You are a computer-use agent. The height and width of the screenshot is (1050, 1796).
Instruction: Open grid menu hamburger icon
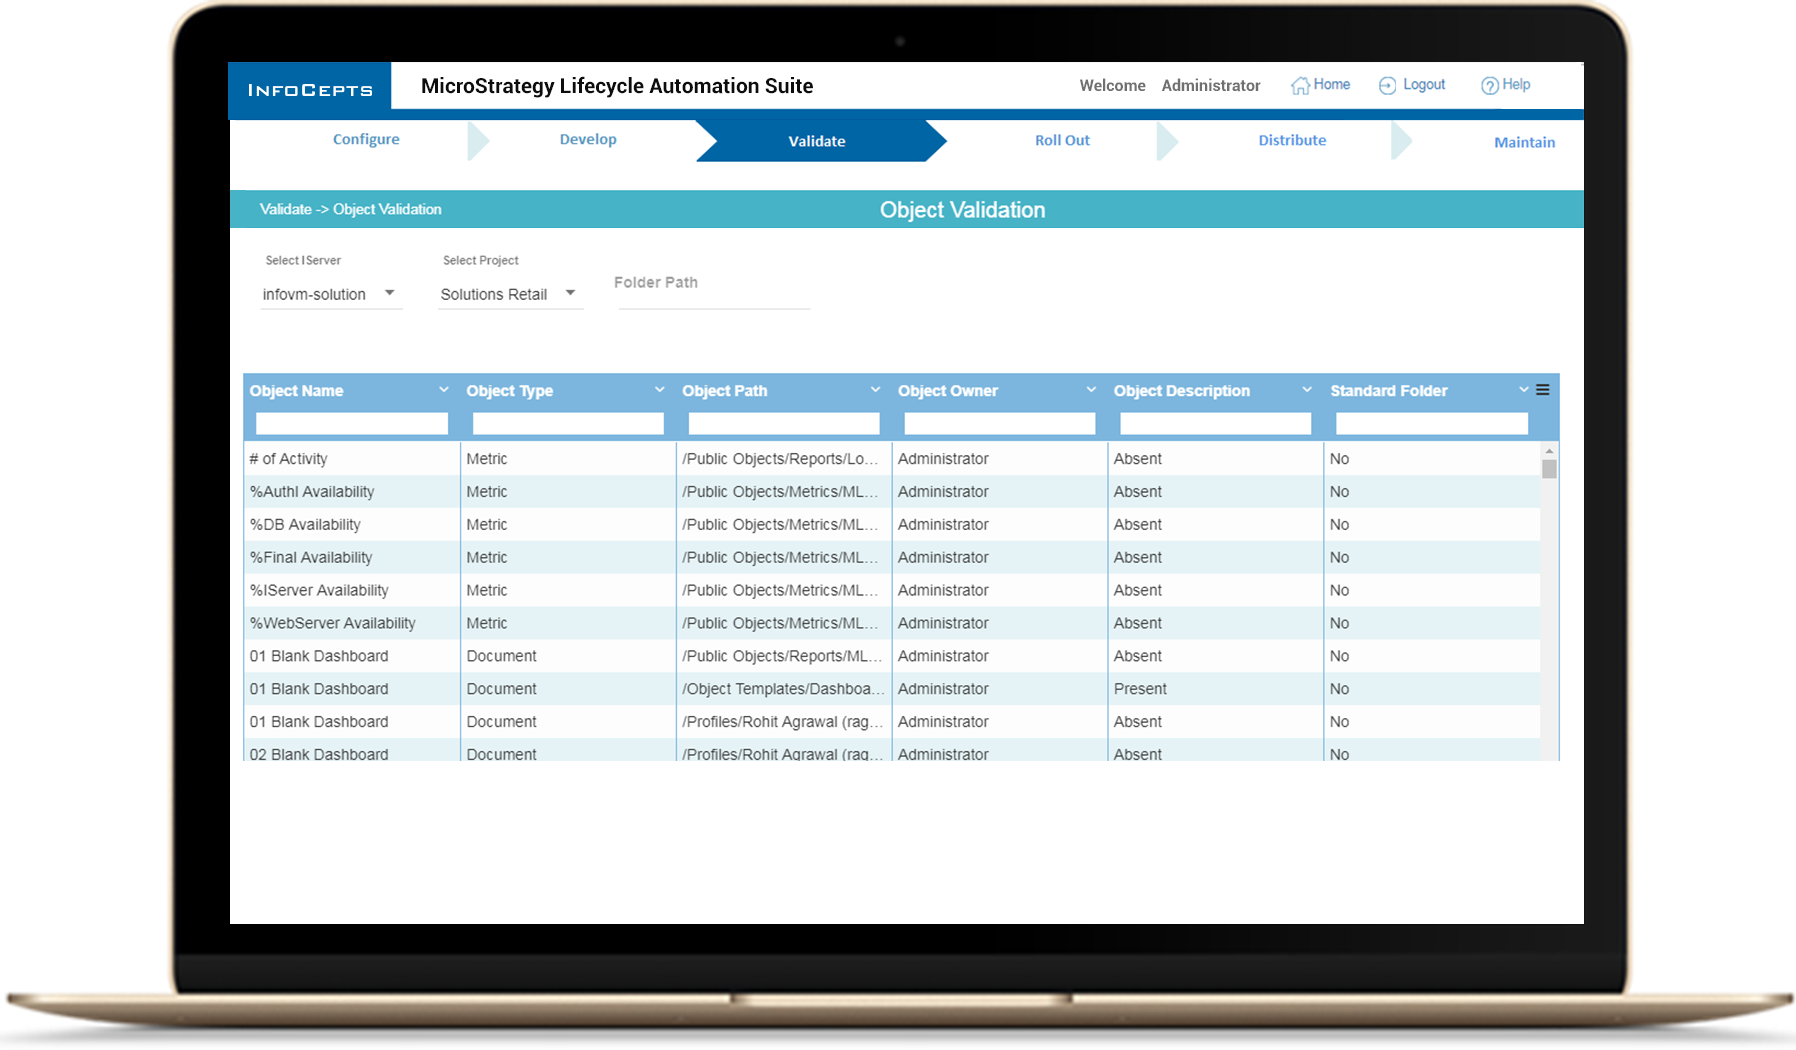[x=1543, y=390]
